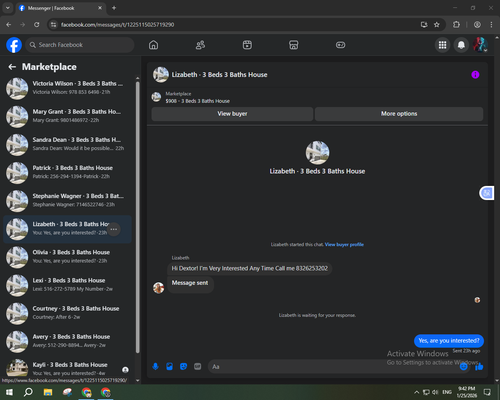Open the Olivia conversation
The width and height of the screenshot is (500, 400).
[67, 257]
